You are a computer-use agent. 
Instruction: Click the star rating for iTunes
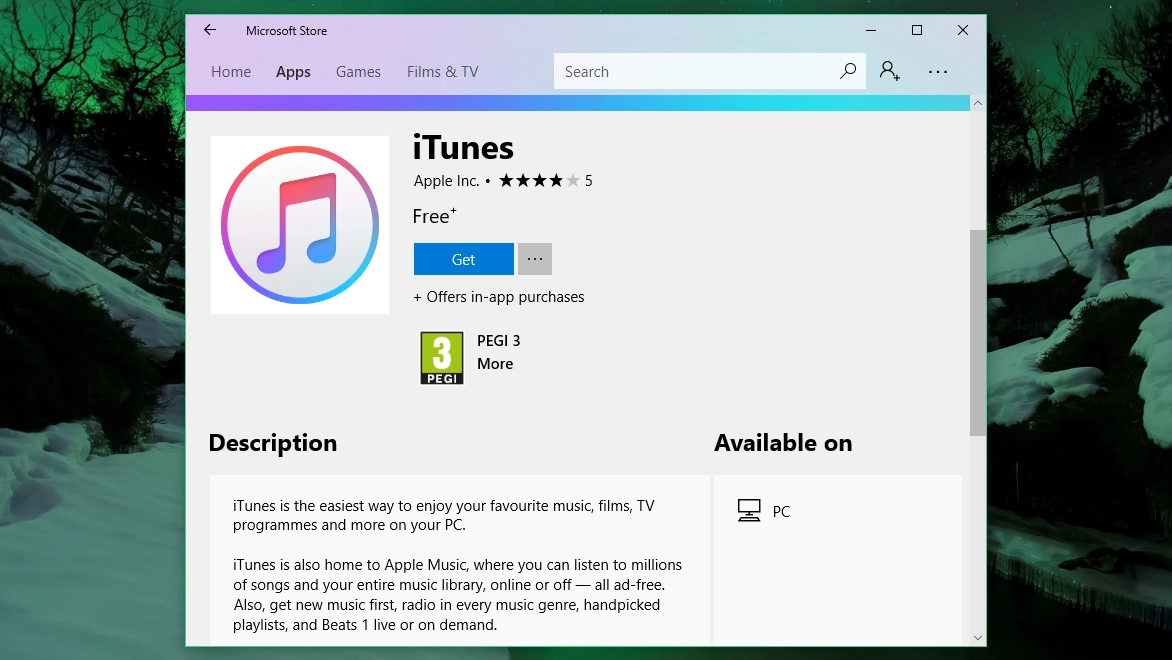pos(539,180)
